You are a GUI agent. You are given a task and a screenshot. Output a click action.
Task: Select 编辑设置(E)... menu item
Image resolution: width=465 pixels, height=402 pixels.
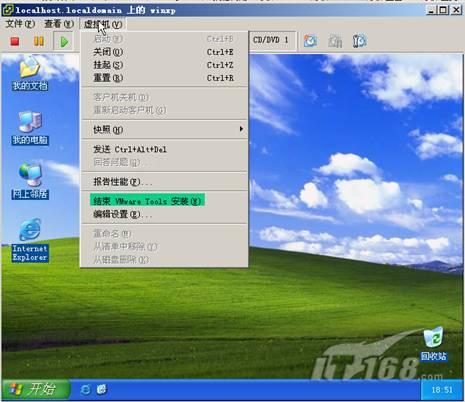[x=164, y=214]
